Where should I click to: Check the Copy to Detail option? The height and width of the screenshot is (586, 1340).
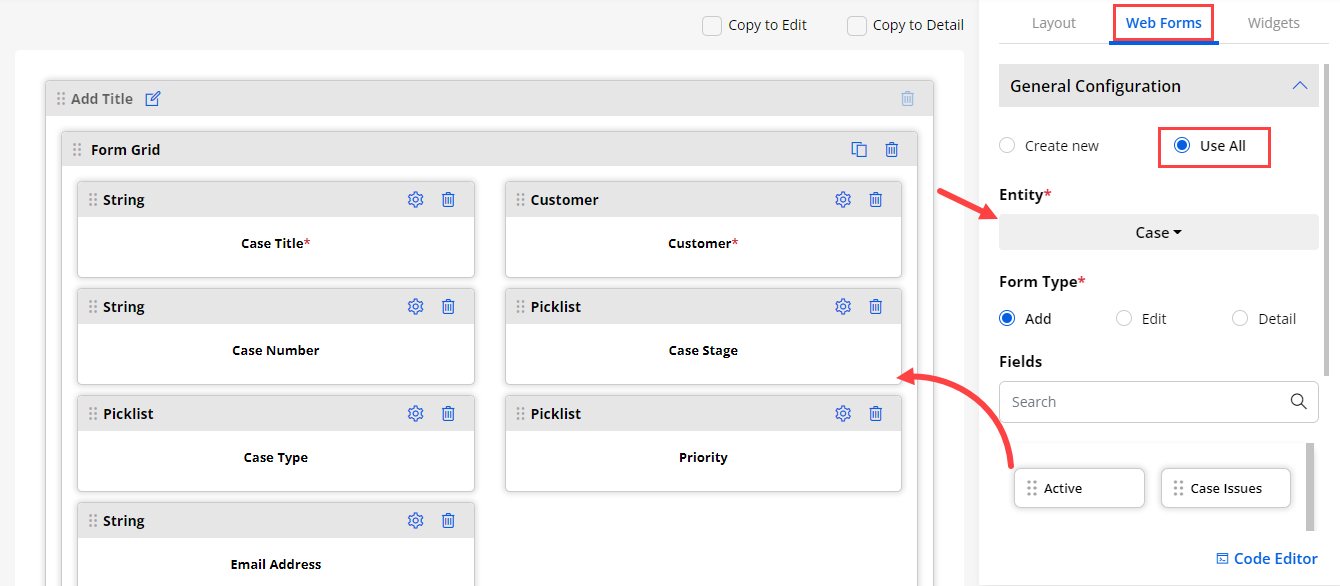pyautogui.click(x=857, y=26)
